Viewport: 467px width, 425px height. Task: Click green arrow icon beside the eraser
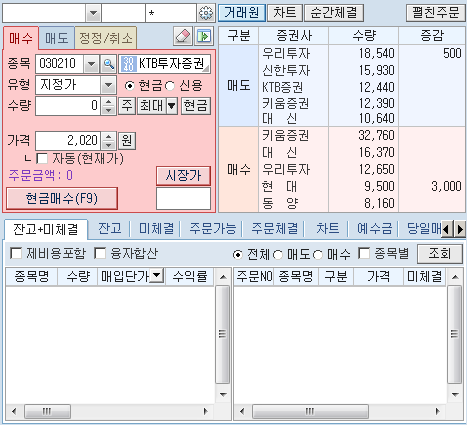[x=204, y=36]
